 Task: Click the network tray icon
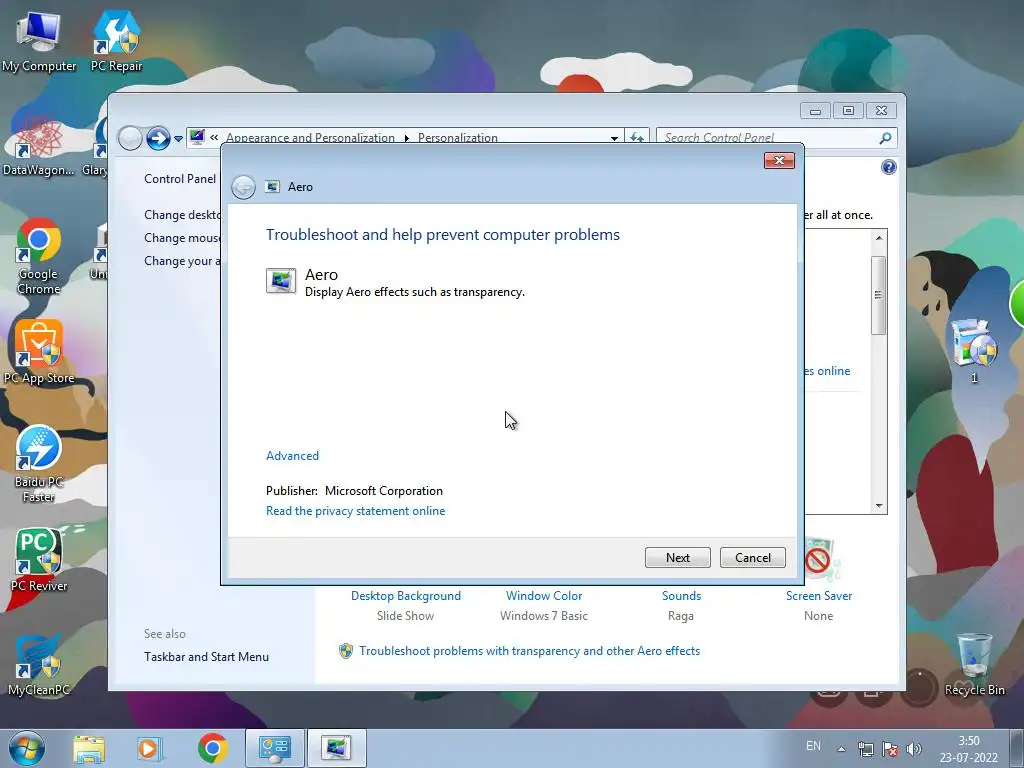(866, 749)
